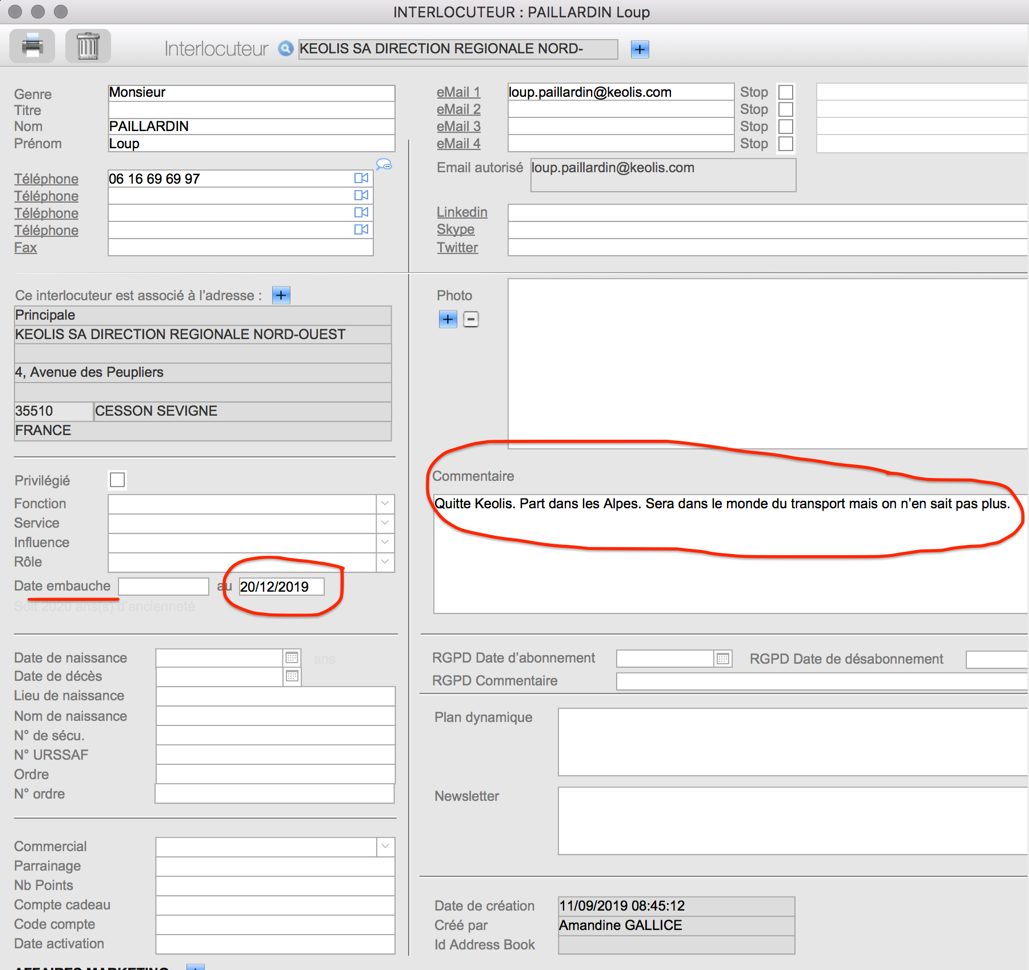Viewport: 1029px width, 970px height.
Task: Open calendar for RGPD Date d'abonnement
Action: point(723,658)
